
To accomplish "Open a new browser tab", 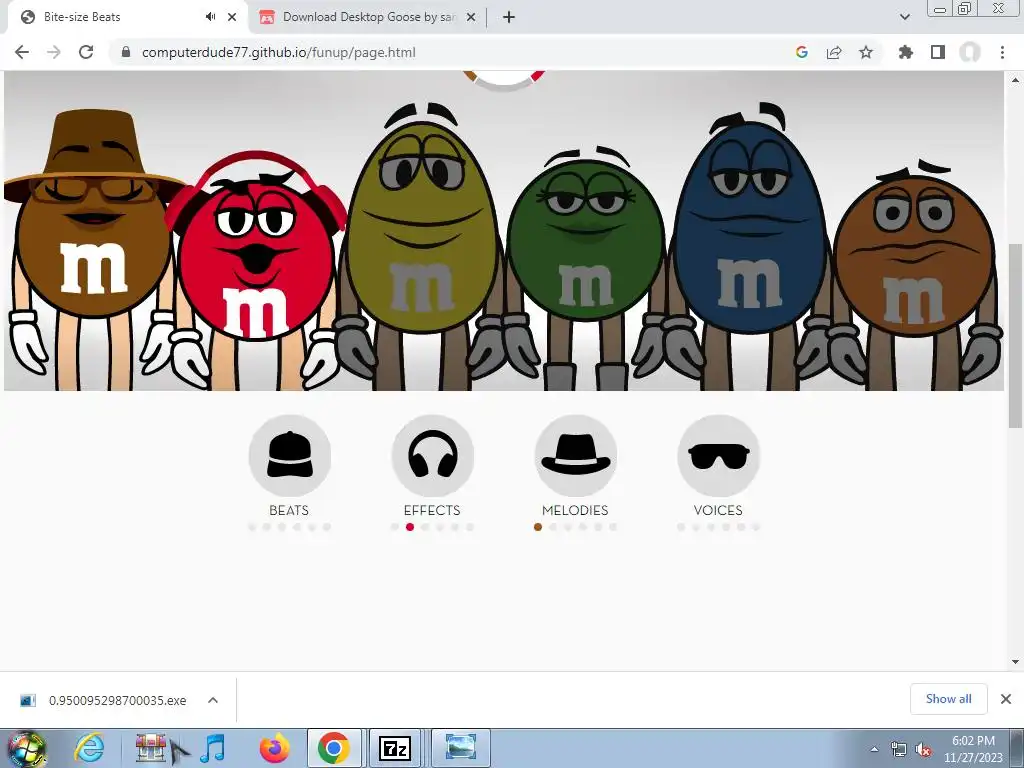I will coord(509,17).
